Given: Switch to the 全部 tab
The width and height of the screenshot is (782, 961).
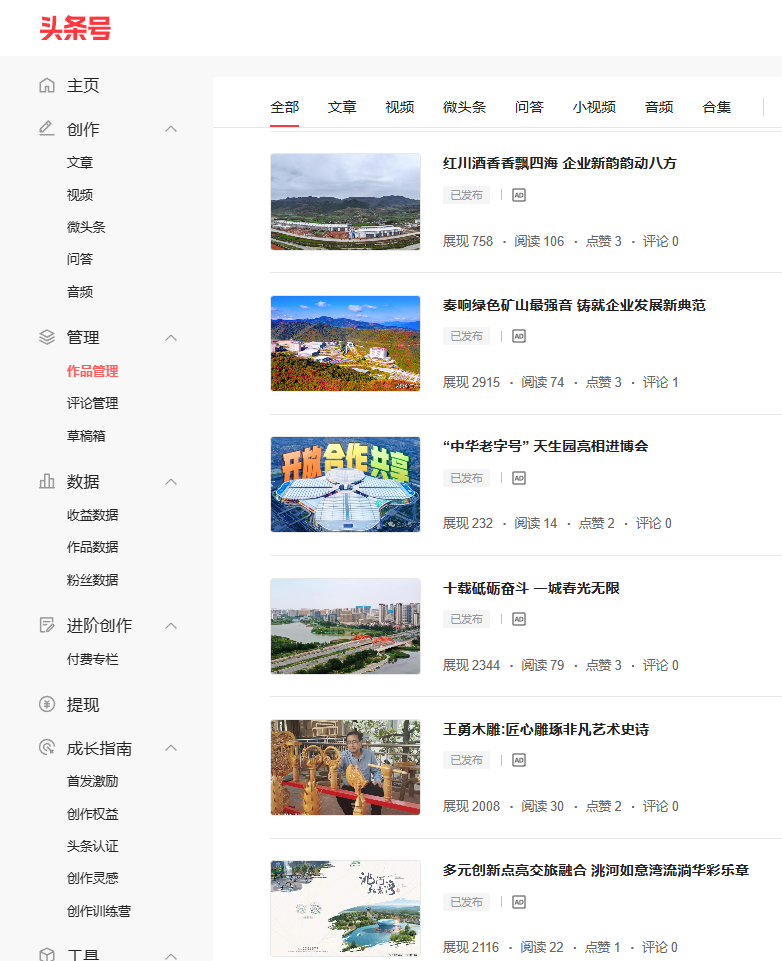Looking at the screenshot, I should 284,107.
